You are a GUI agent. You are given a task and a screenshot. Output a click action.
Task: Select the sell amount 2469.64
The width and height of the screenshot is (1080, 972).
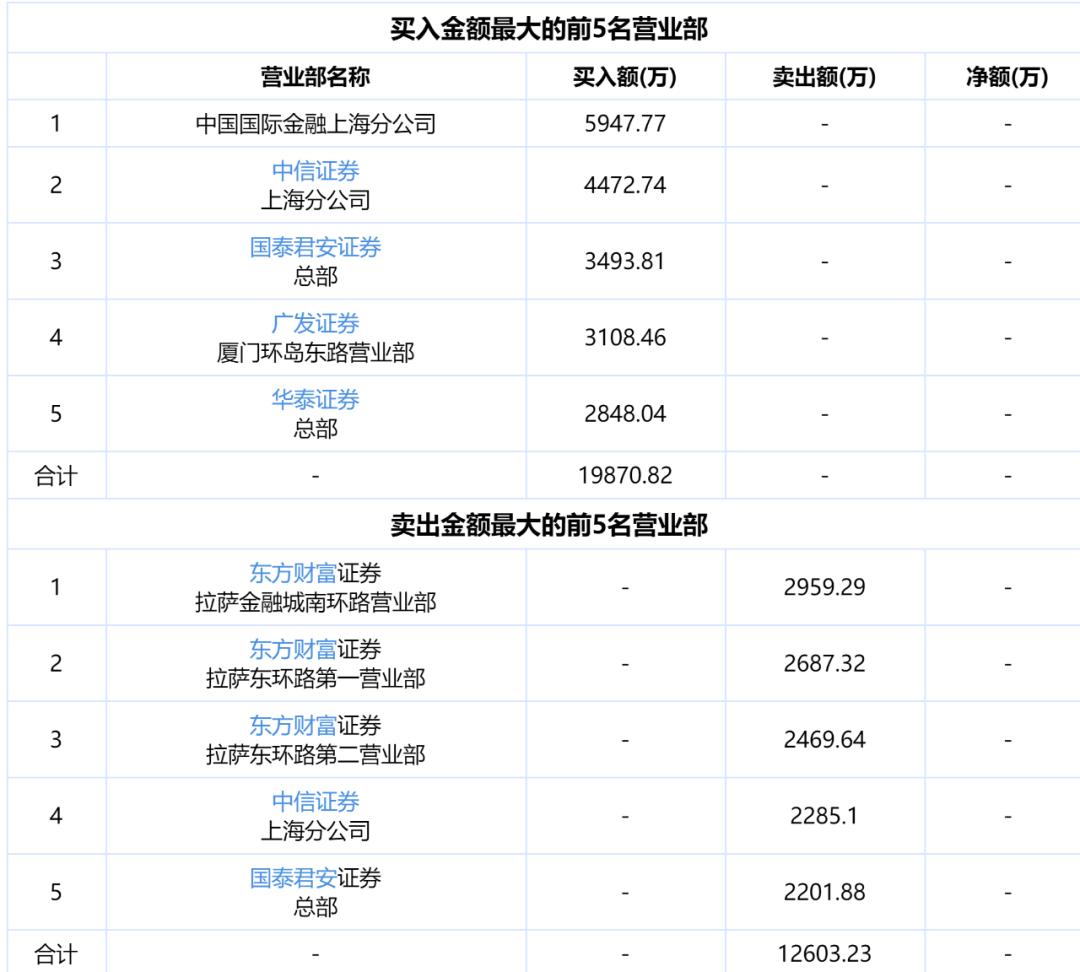[x=824, y=740]
